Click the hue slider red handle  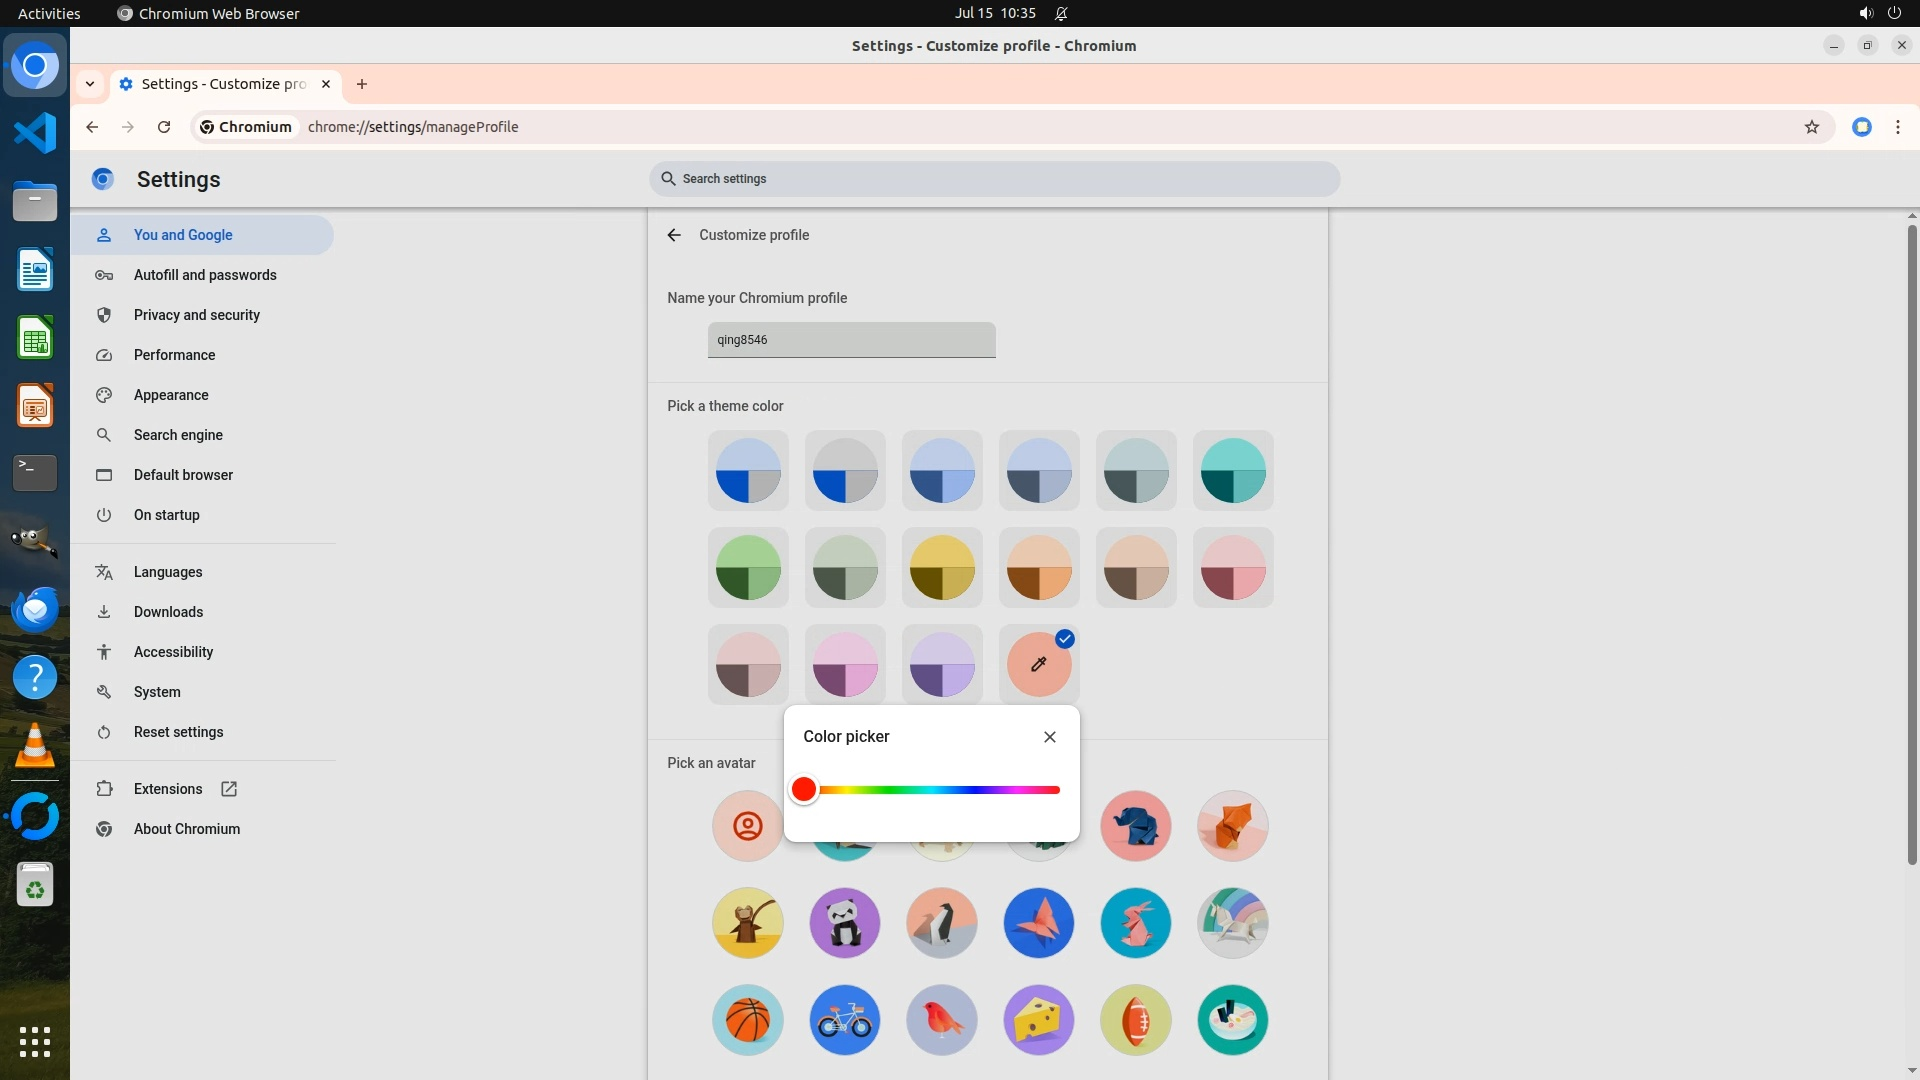point(803,790)
